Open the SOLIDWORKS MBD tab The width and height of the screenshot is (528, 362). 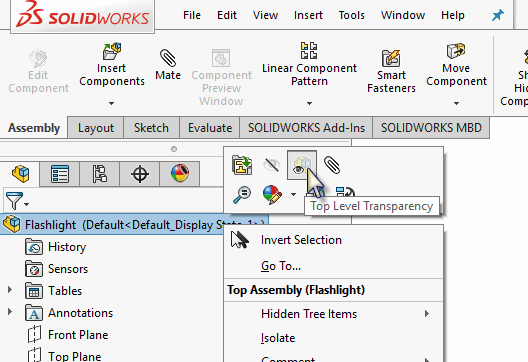431,128
